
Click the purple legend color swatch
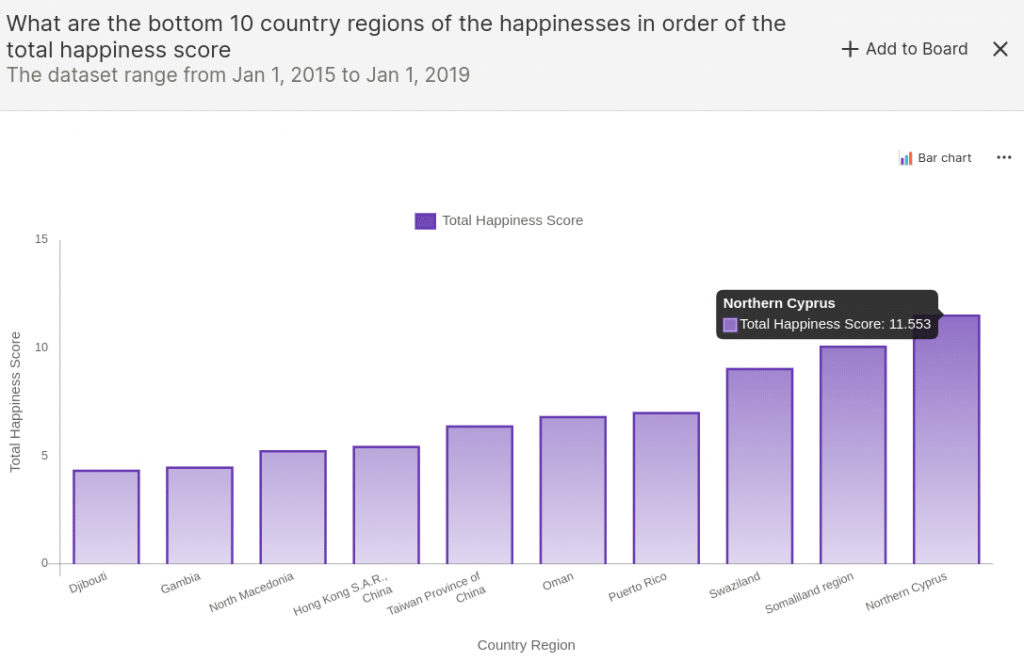pos(425,221)
